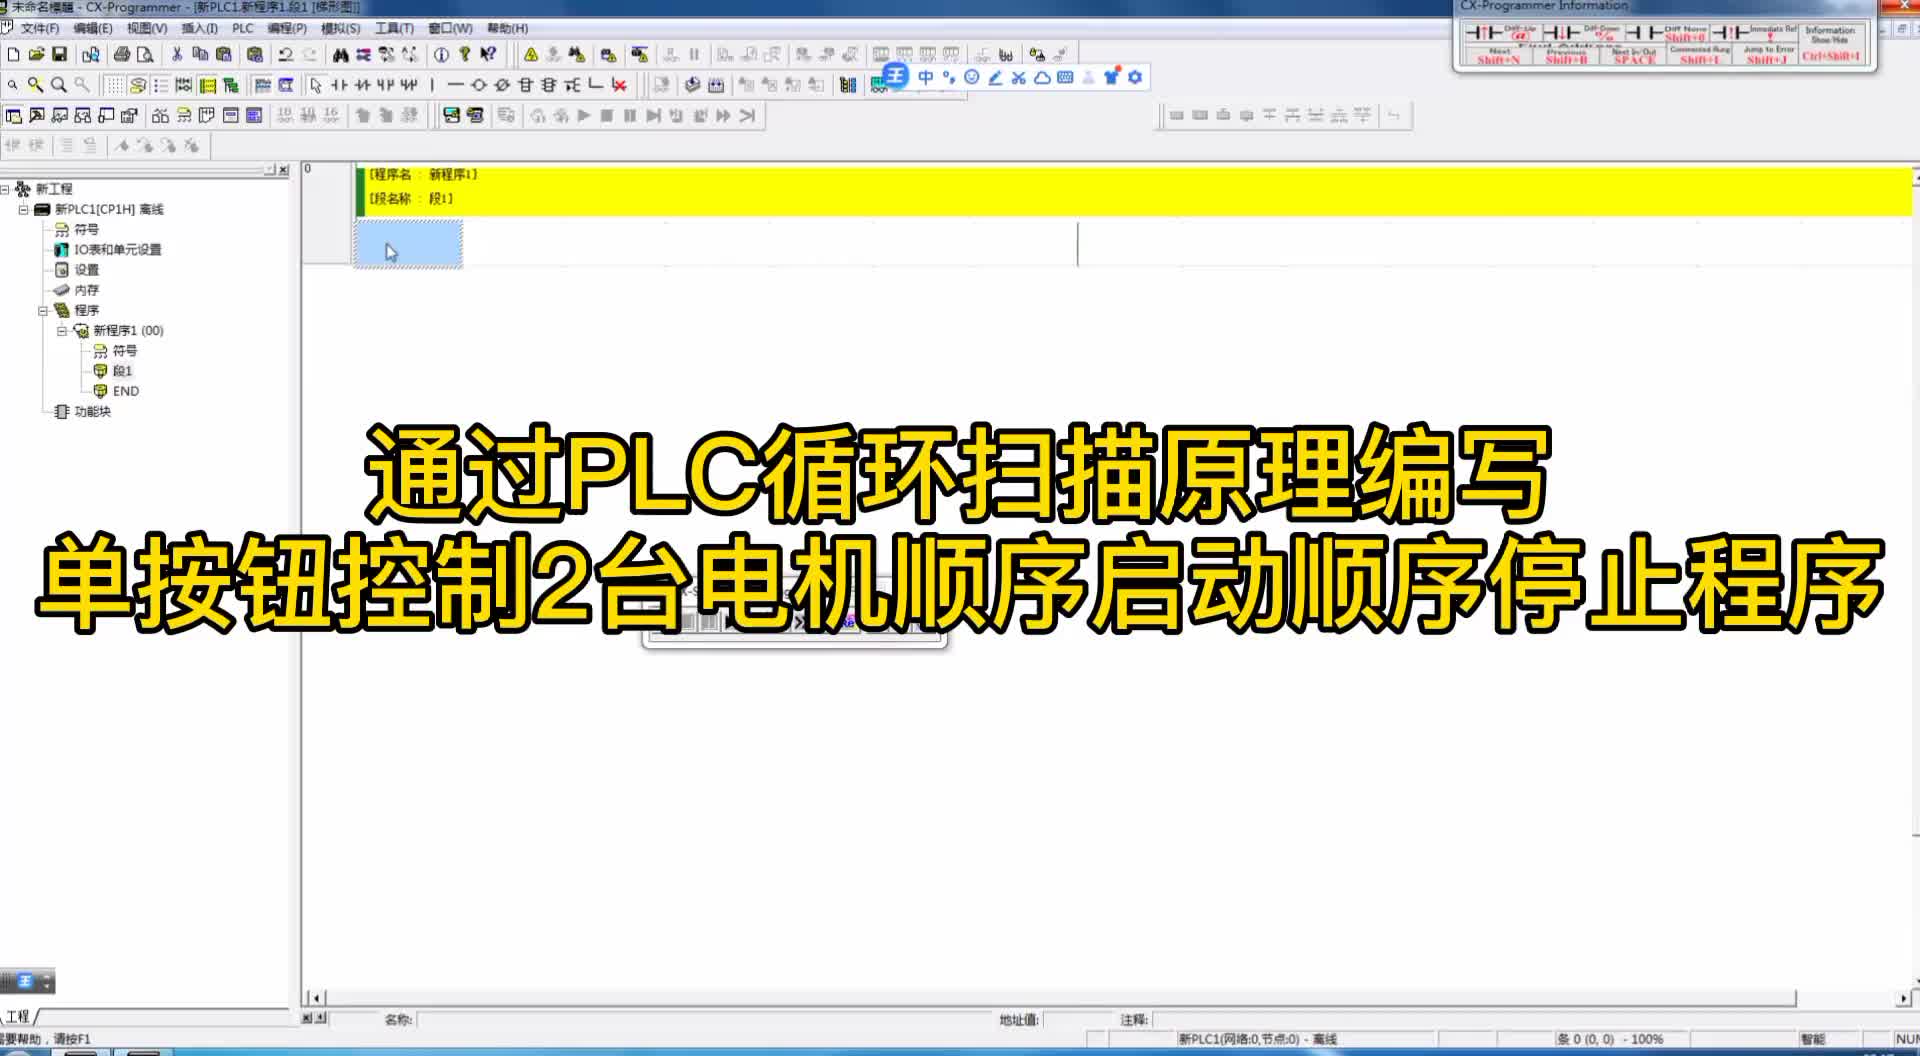Switch IME 中 language mode

coord(925,77)
